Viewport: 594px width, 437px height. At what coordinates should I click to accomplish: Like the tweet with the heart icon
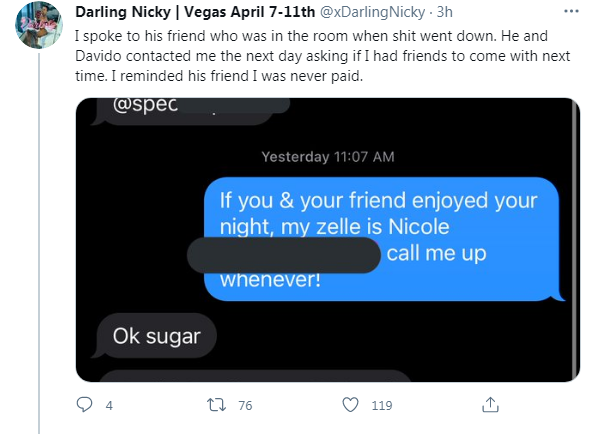[x=350, y=405]
